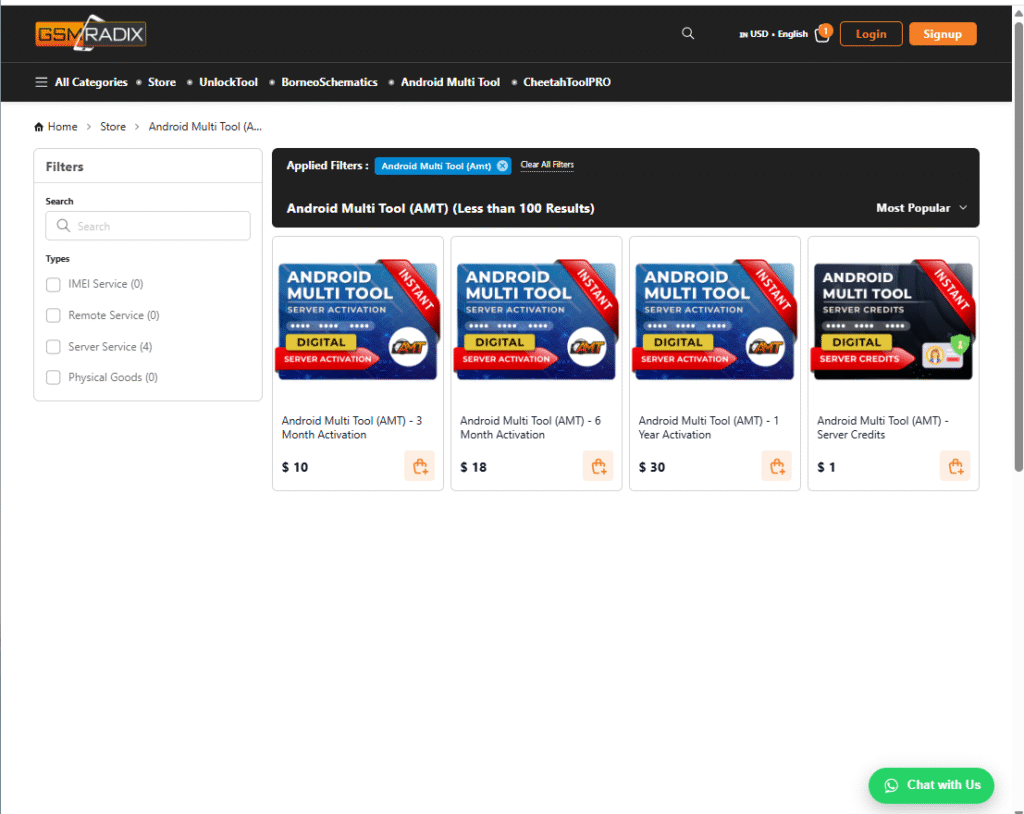The image size is (1024, 814).
Task: Open USD English currency language selector
Action: pyautogui.click(x=773, y=34)
